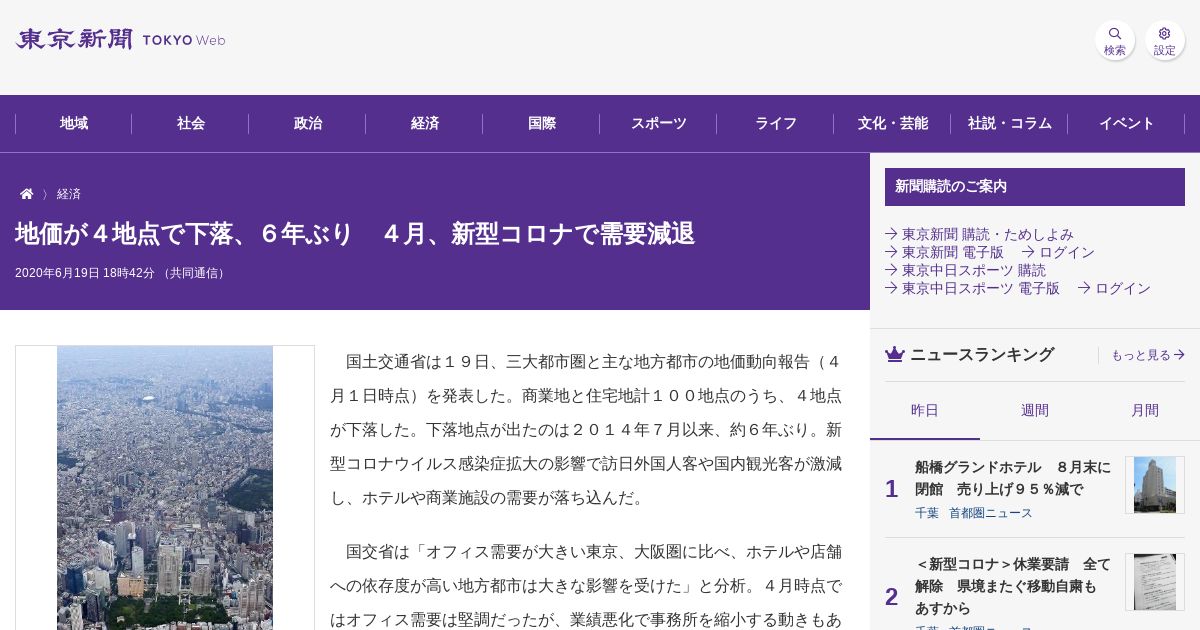Open the 東京新聞 電子版 link

(x=944, y=252)
